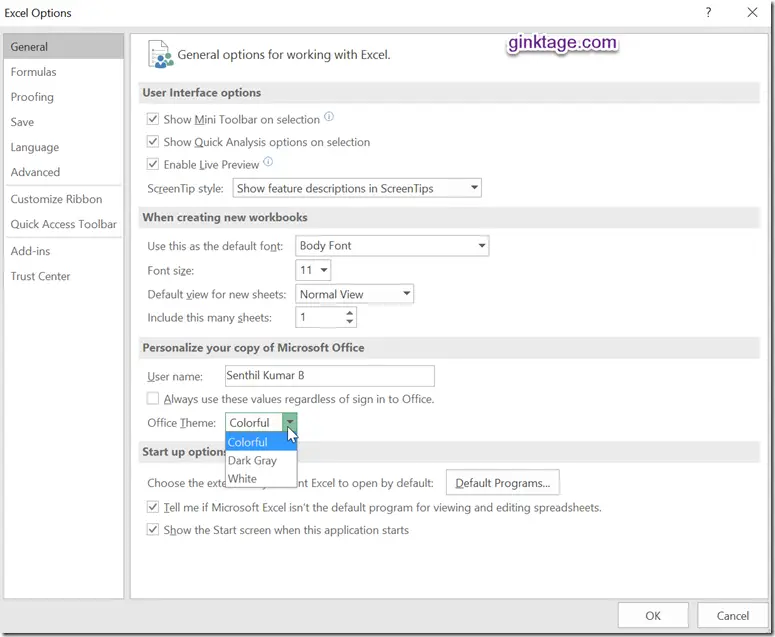Disable the Enable Live Preview checkbox
This screenshot has height=637, width=775.
coord(153,164)
